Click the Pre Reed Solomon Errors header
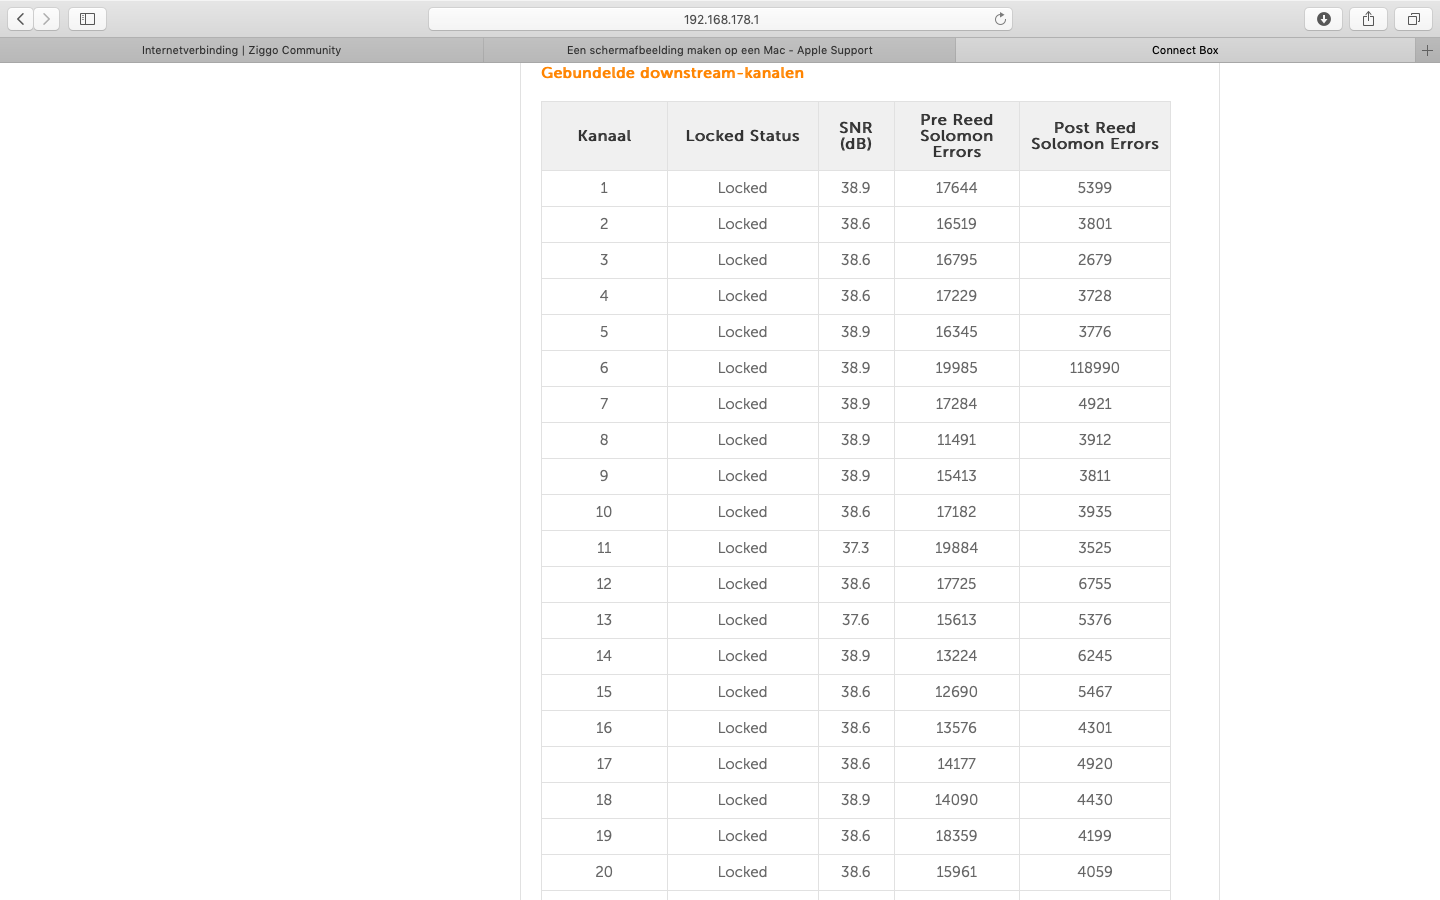 pos(956,136)
